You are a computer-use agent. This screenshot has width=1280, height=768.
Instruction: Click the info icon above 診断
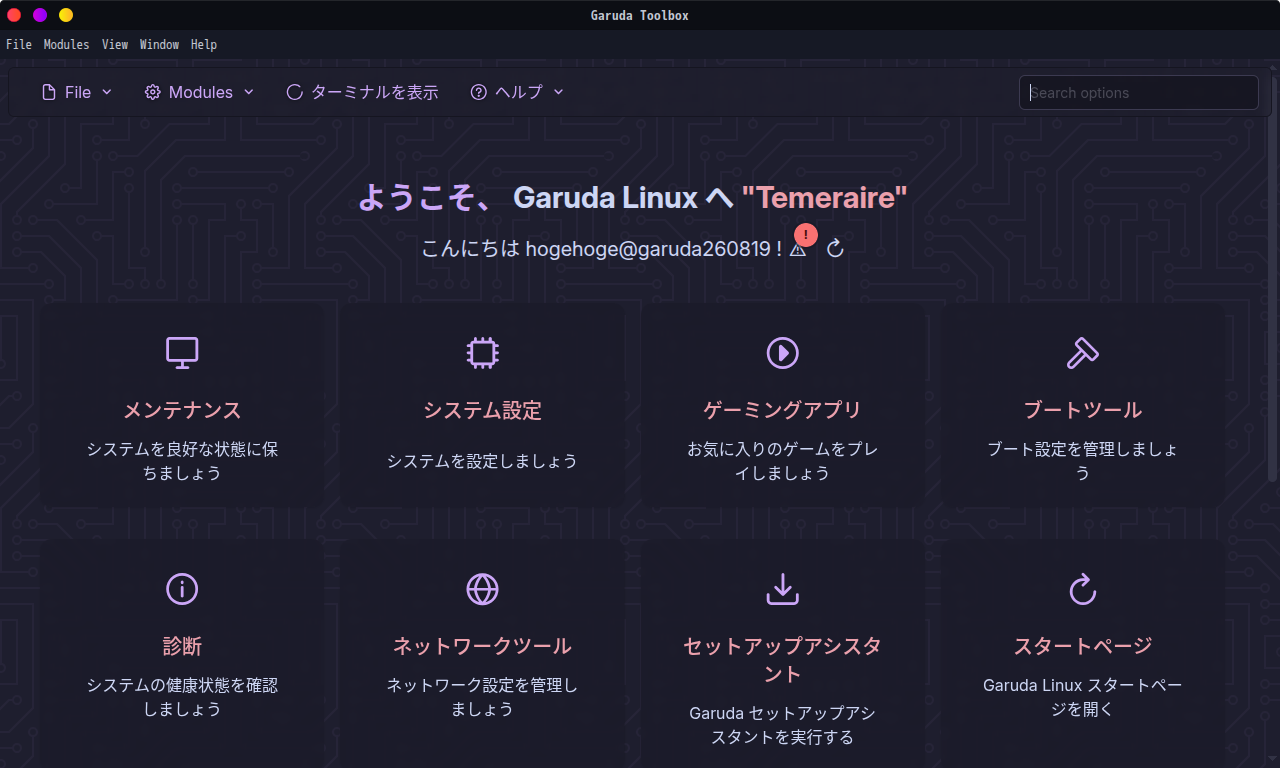(x=182, y=589)
